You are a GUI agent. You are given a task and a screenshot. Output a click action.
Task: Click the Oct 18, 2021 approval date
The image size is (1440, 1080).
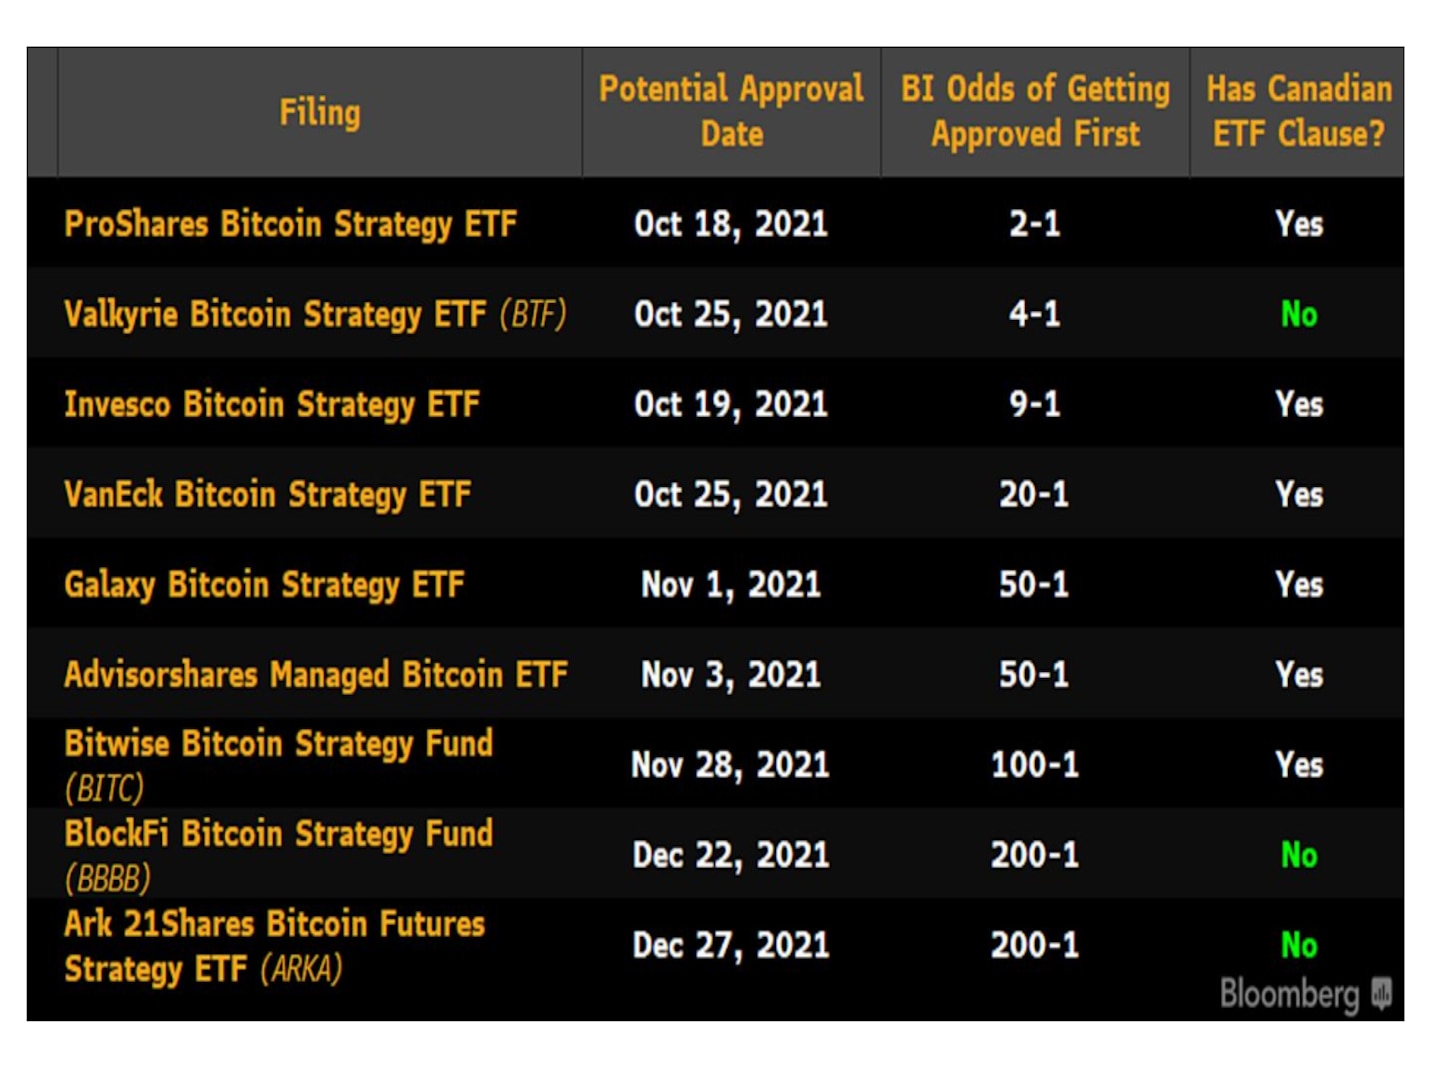731,224
